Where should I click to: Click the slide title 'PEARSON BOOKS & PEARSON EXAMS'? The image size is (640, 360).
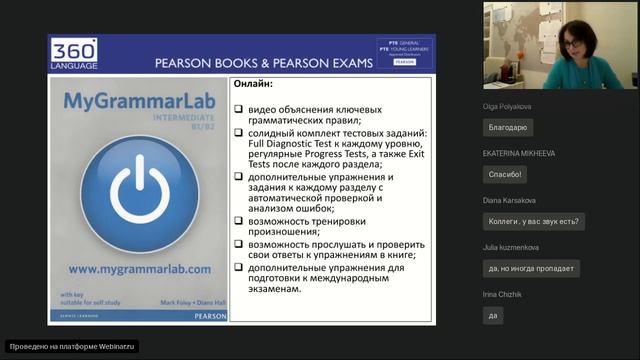point(264,63)
